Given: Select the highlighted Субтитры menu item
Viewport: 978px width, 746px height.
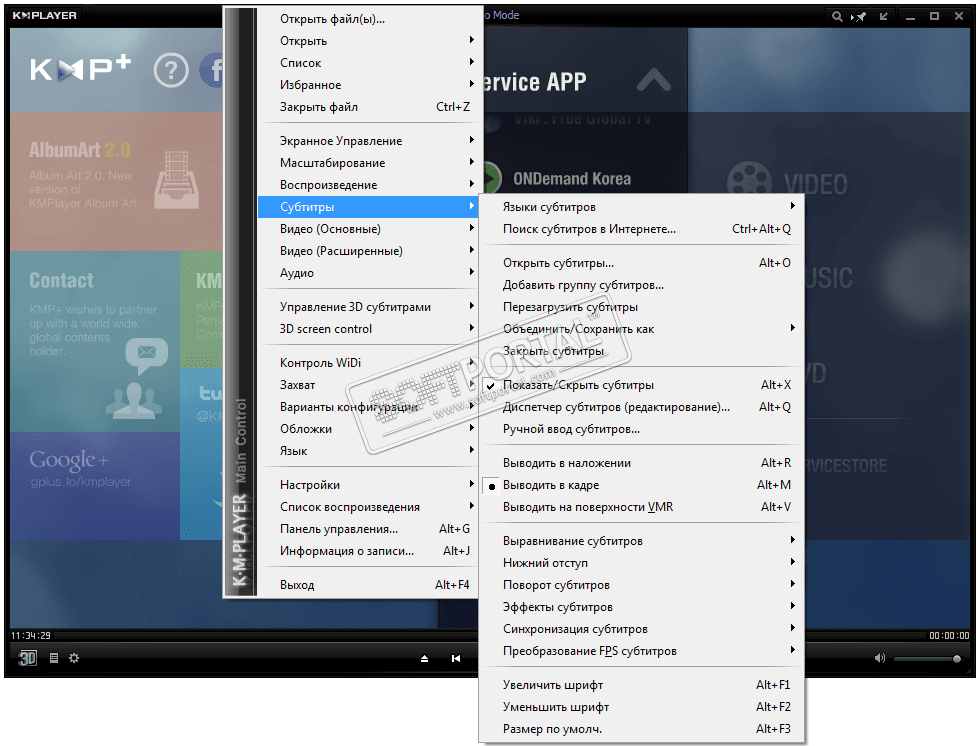Looking at the screenshot, I should [x=367, y=206].
